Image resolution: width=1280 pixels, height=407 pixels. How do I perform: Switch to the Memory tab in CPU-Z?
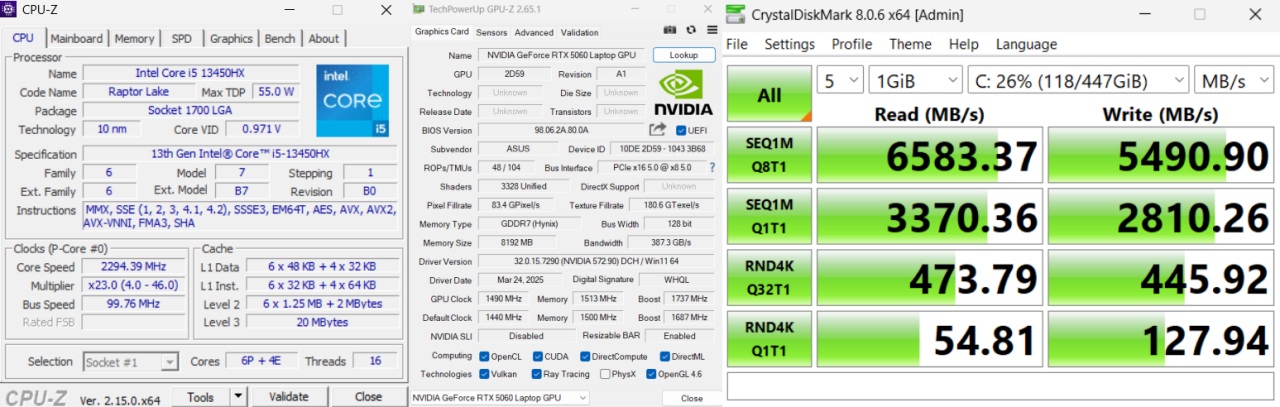(x=134, y=38)
